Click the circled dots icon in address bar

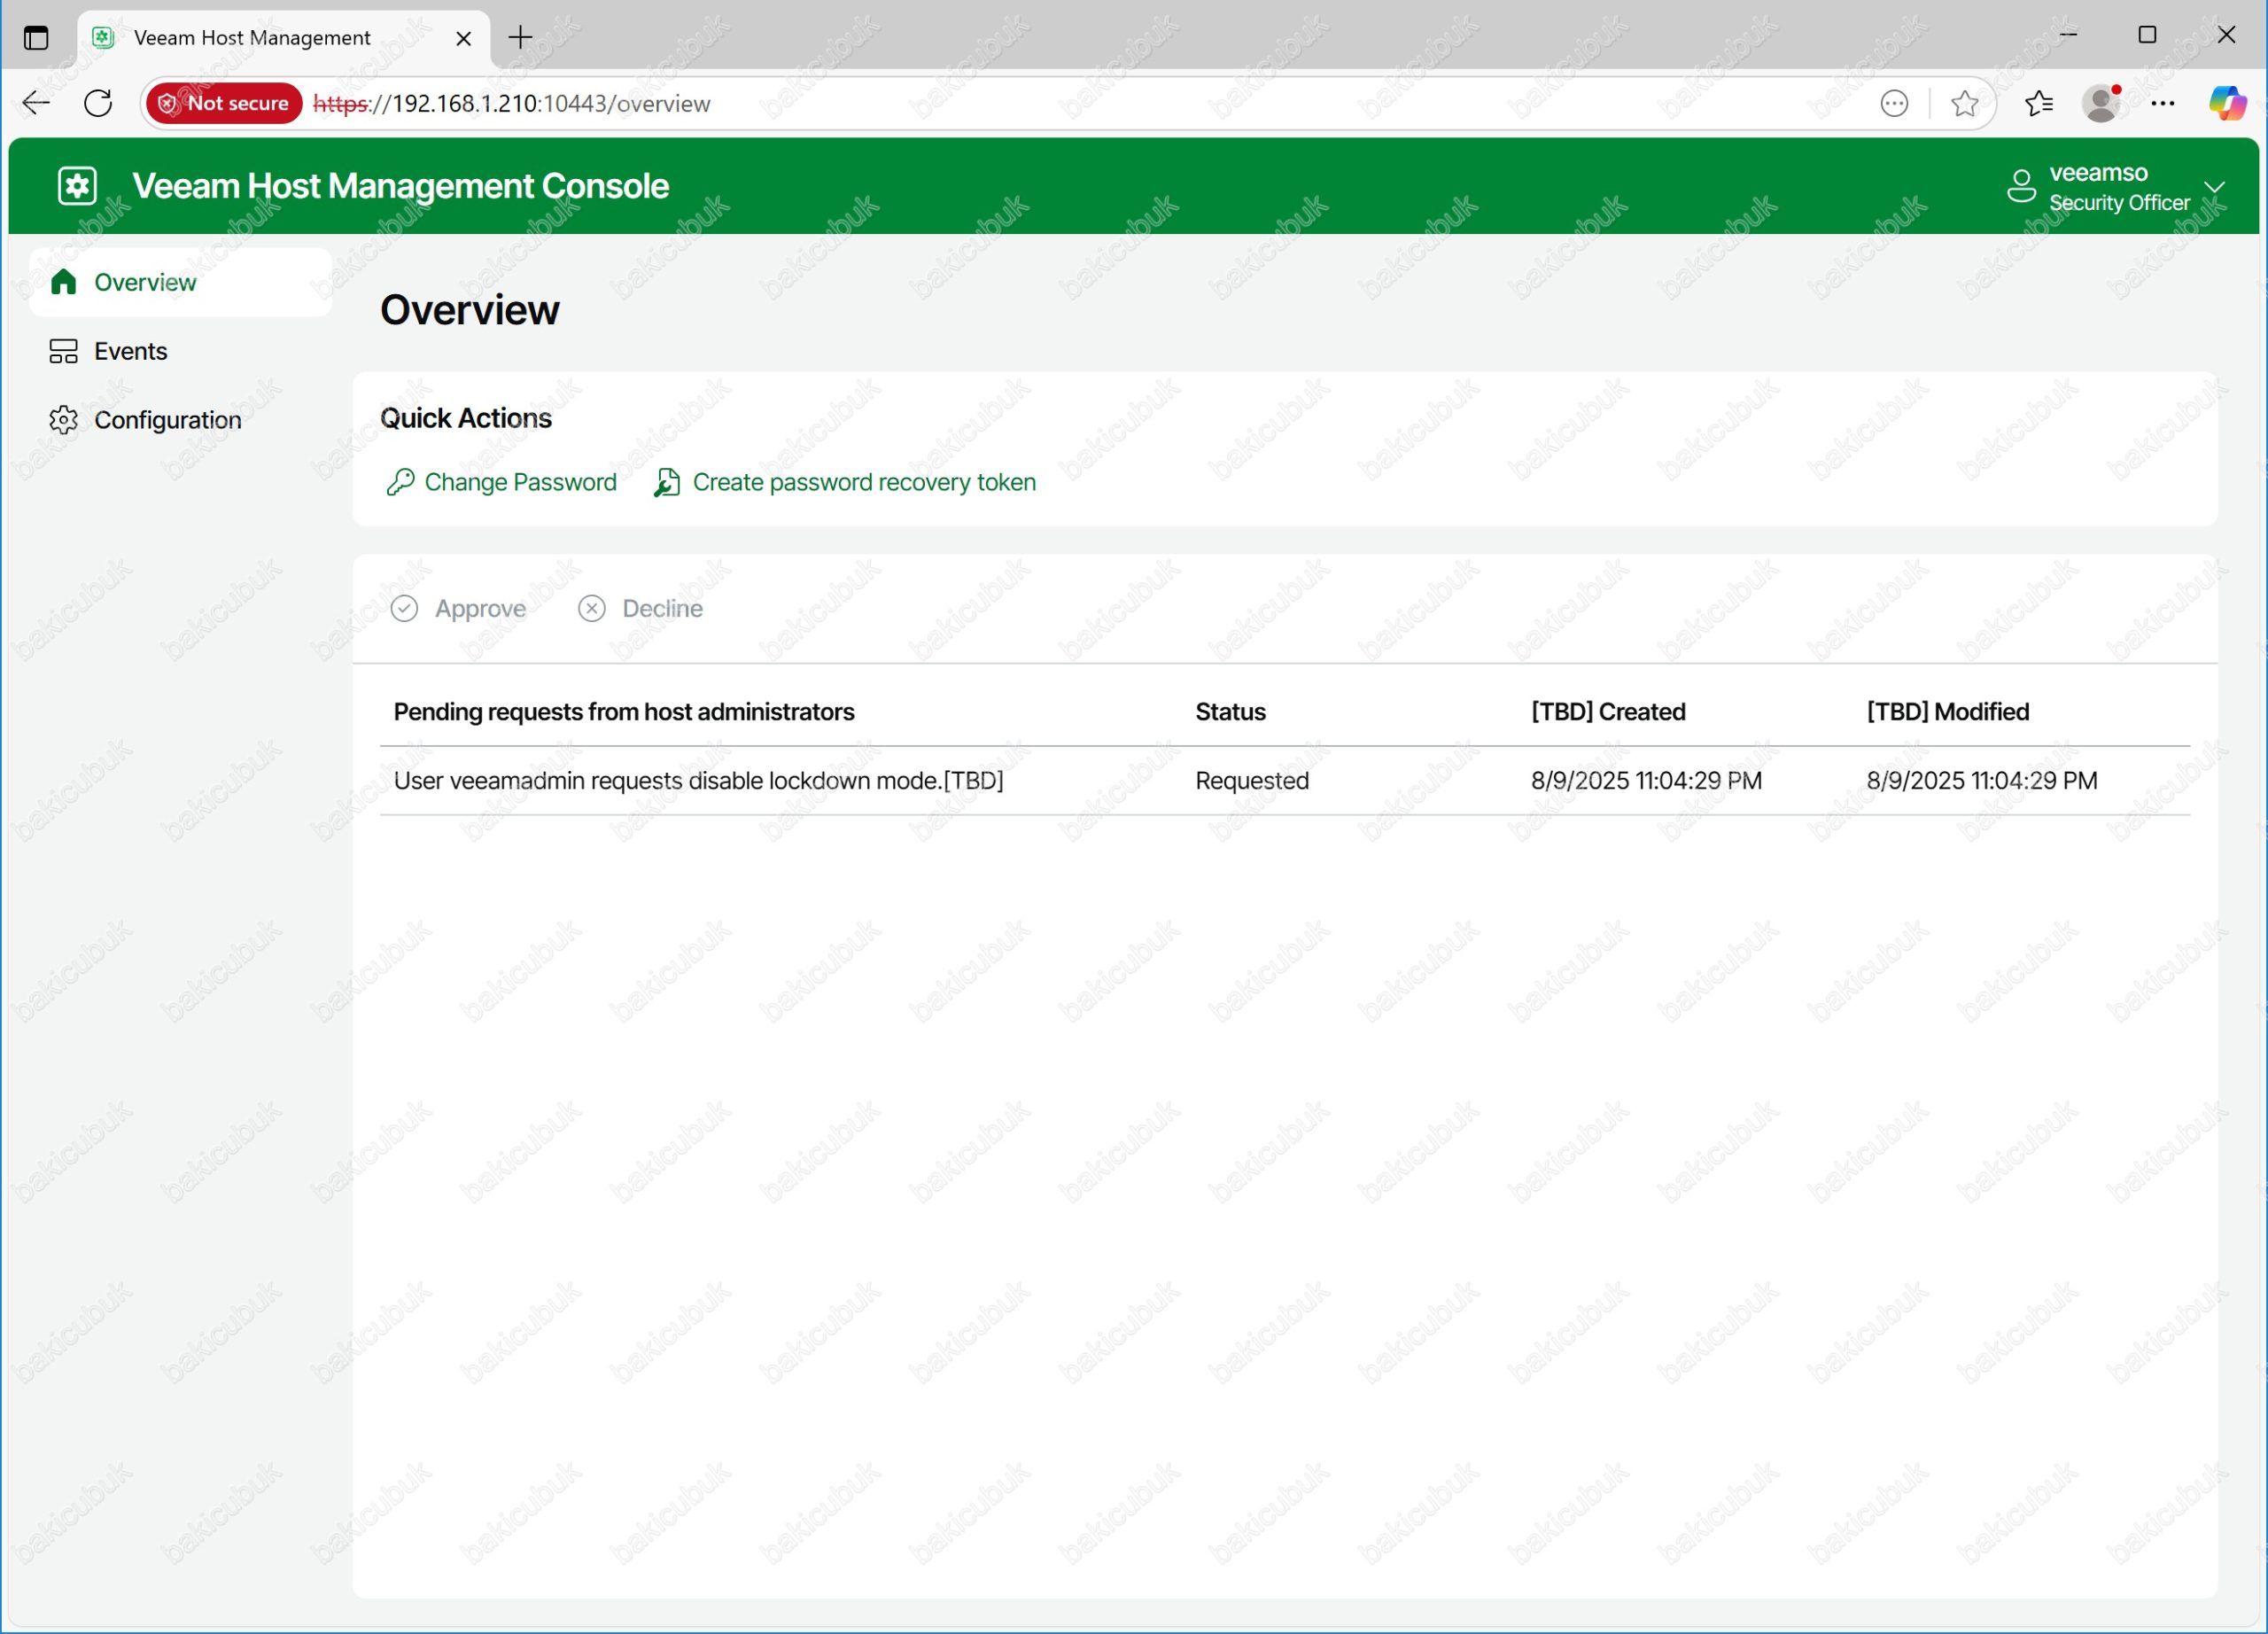1893,103
